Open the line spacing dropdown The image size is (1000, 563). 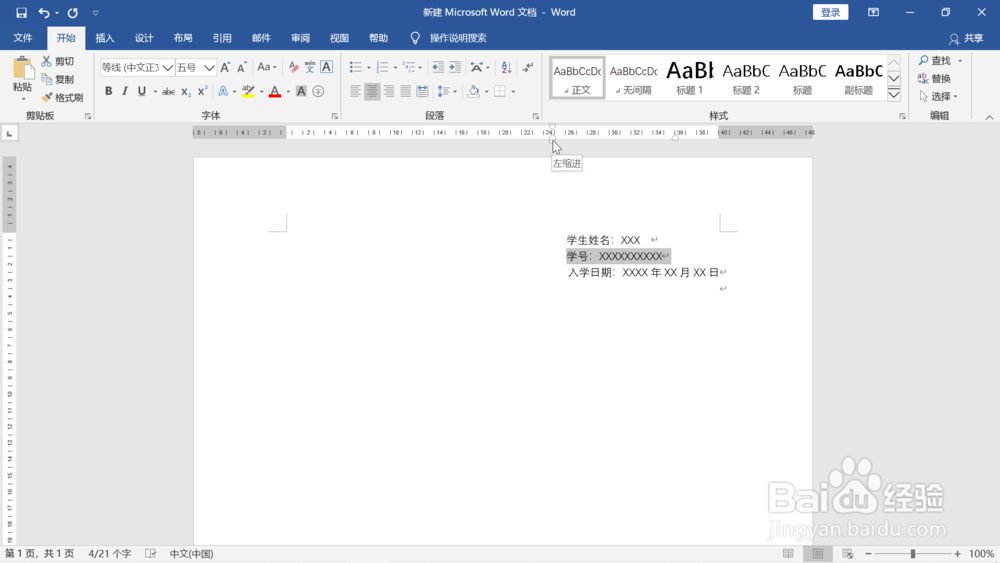(x=447, y=91)
